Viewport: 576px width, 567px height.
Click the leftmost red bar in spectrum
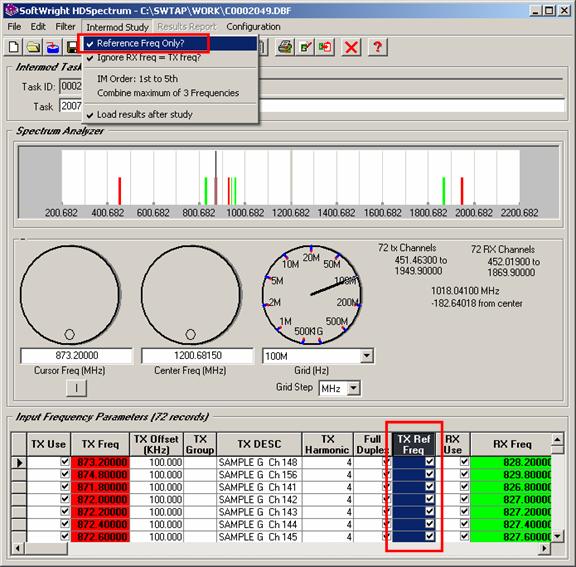pos(119,191)
